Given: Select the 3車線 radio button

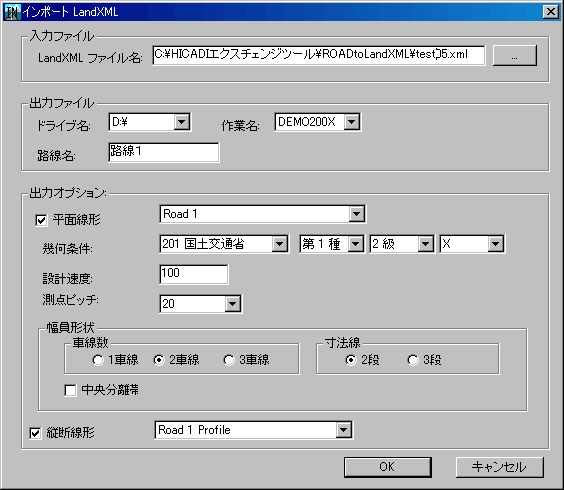Looking at the screenshot, I should (x=229, y=360).
